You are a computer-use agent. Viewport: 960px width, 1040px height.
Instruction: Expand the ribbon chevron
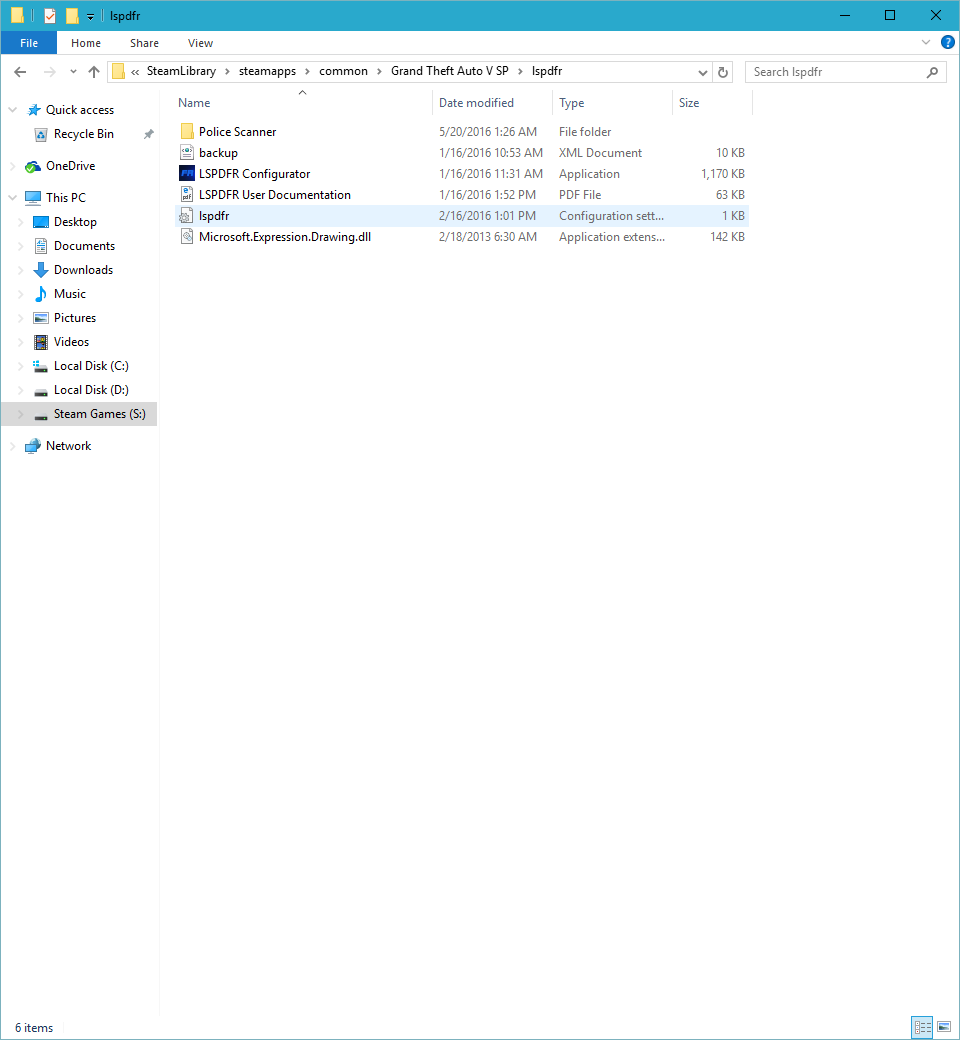(926, 42)
